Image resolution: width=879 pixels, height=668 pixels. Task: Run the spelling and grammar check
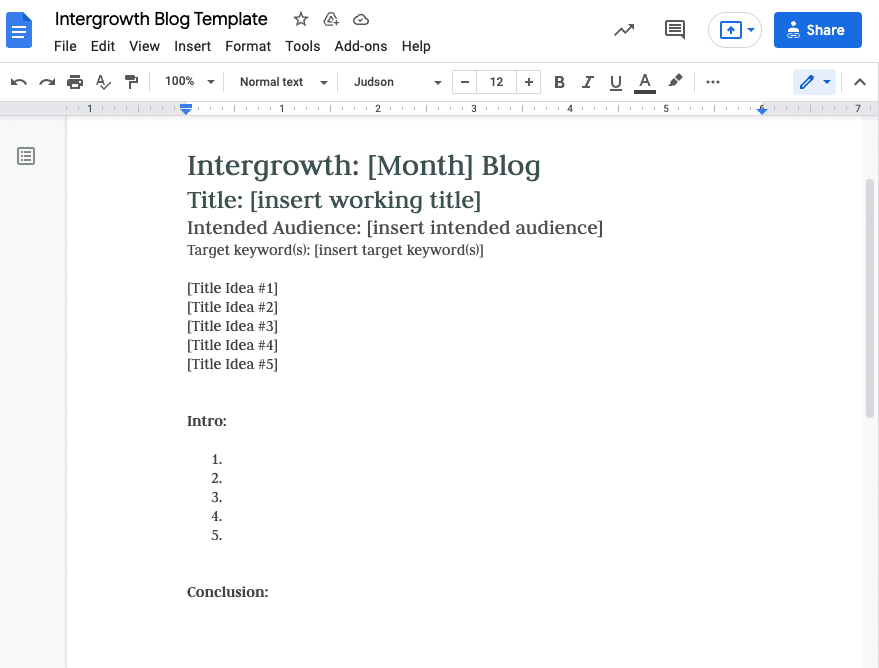[103, 82]
